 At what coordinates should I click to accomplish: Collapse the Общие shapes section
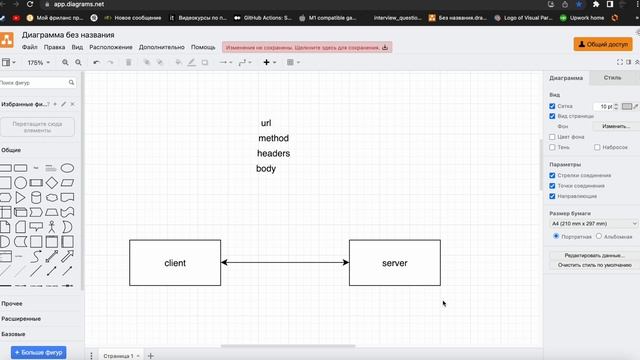click(x=11, y=150)
